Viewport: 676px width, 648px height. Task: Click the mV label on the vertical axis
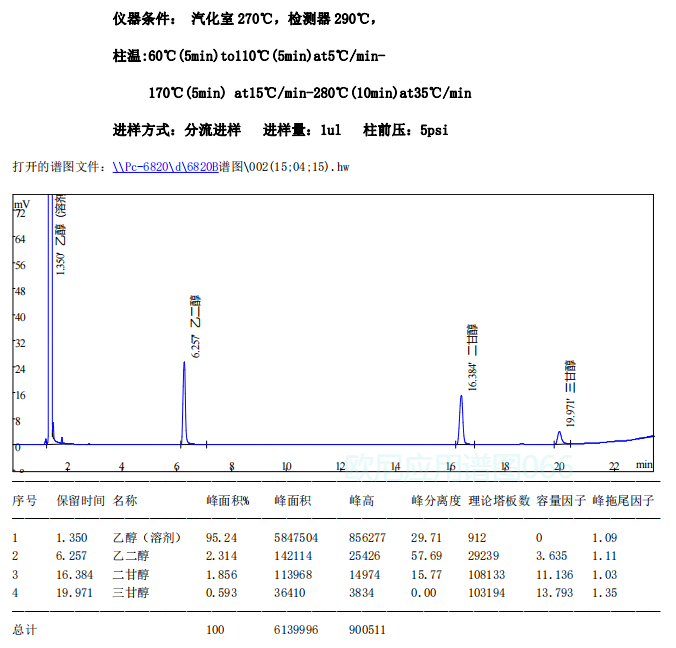pos(21,204)
